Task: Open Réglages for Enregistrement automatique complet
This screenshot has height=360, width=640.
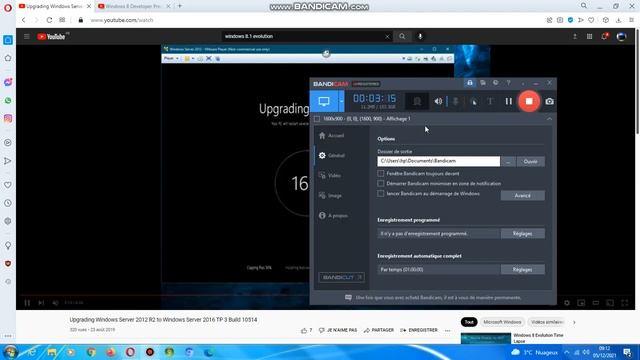Action: click(x=522, y=269)
